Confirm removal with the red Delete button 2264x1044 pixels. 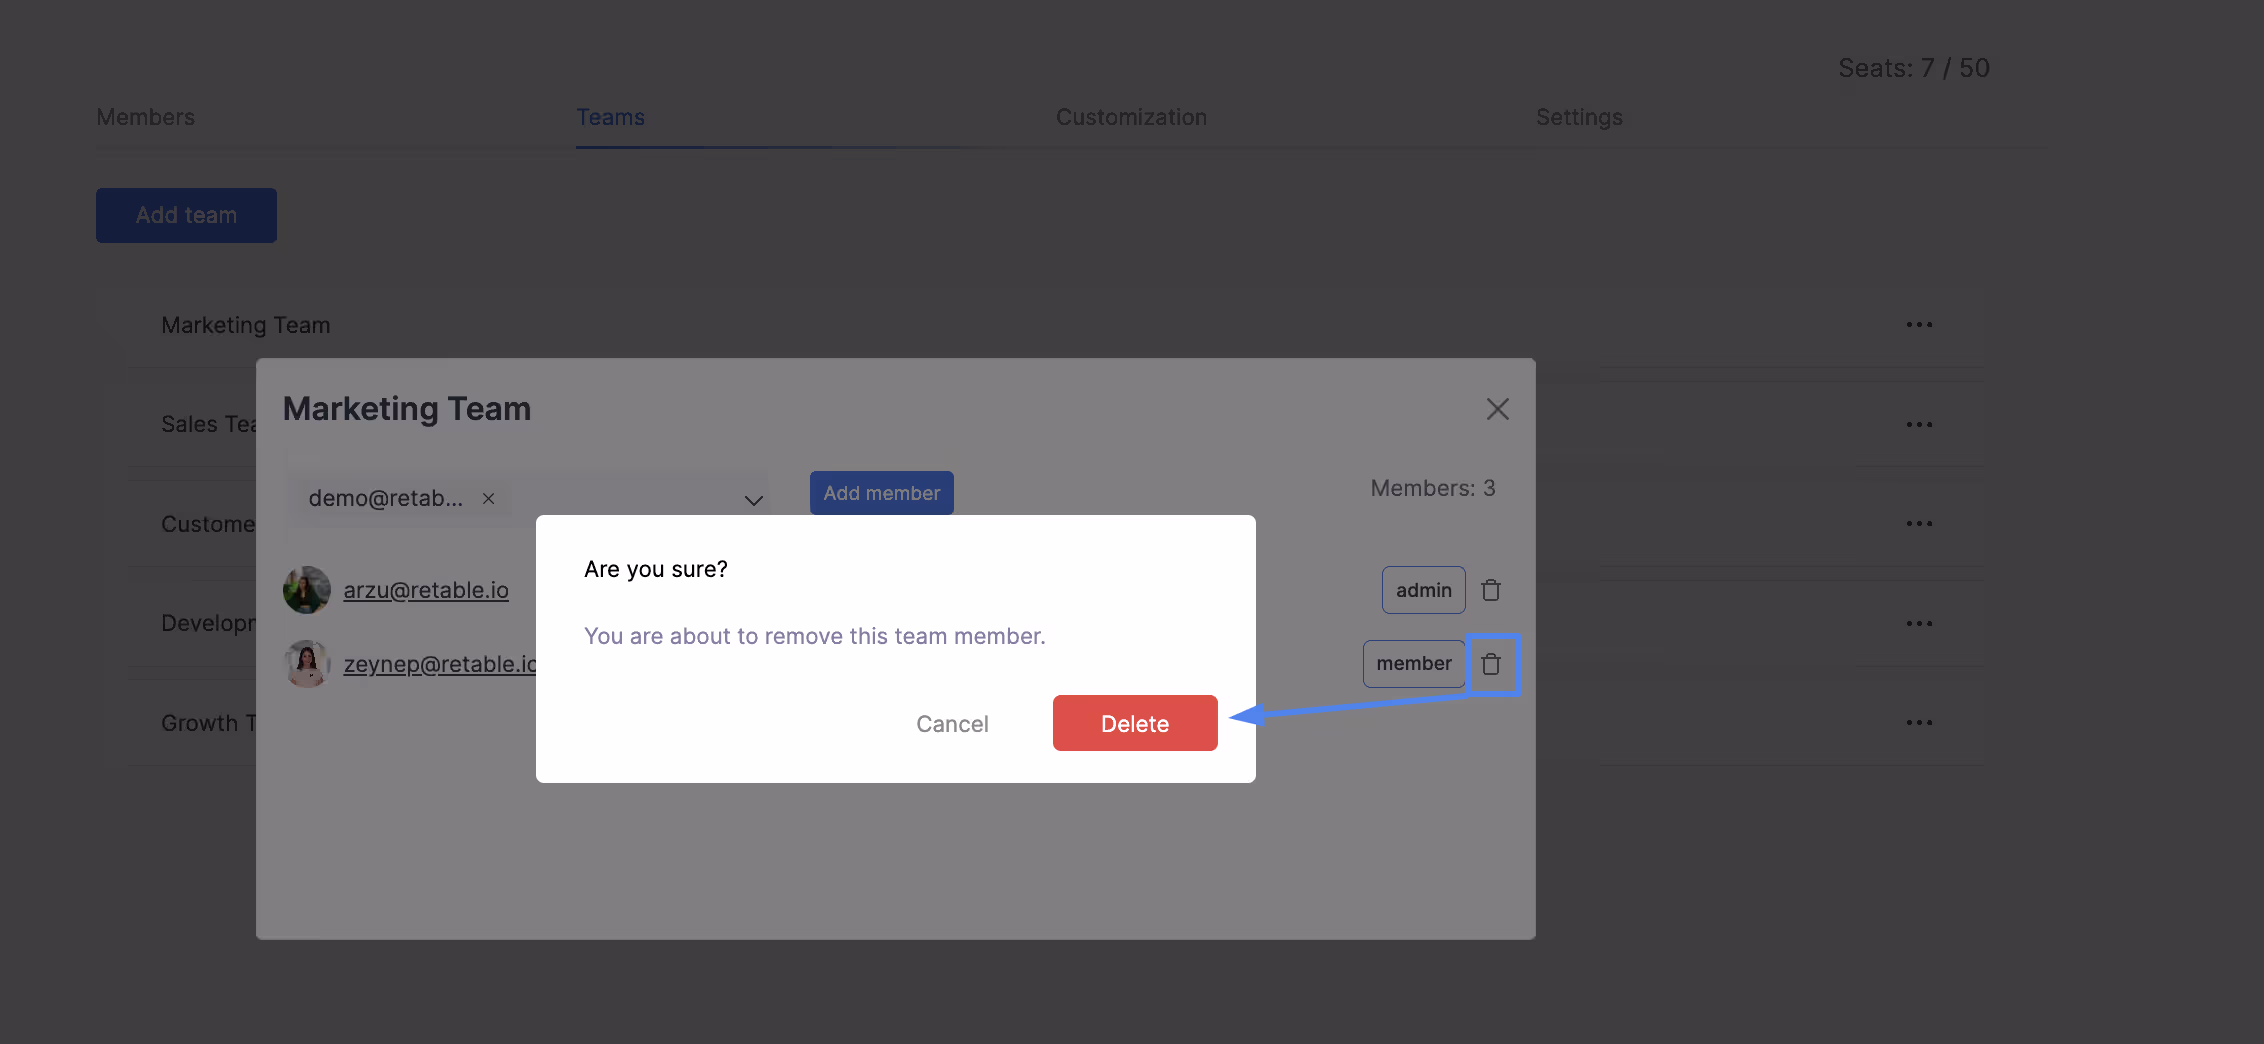[x=1135, y=723]
